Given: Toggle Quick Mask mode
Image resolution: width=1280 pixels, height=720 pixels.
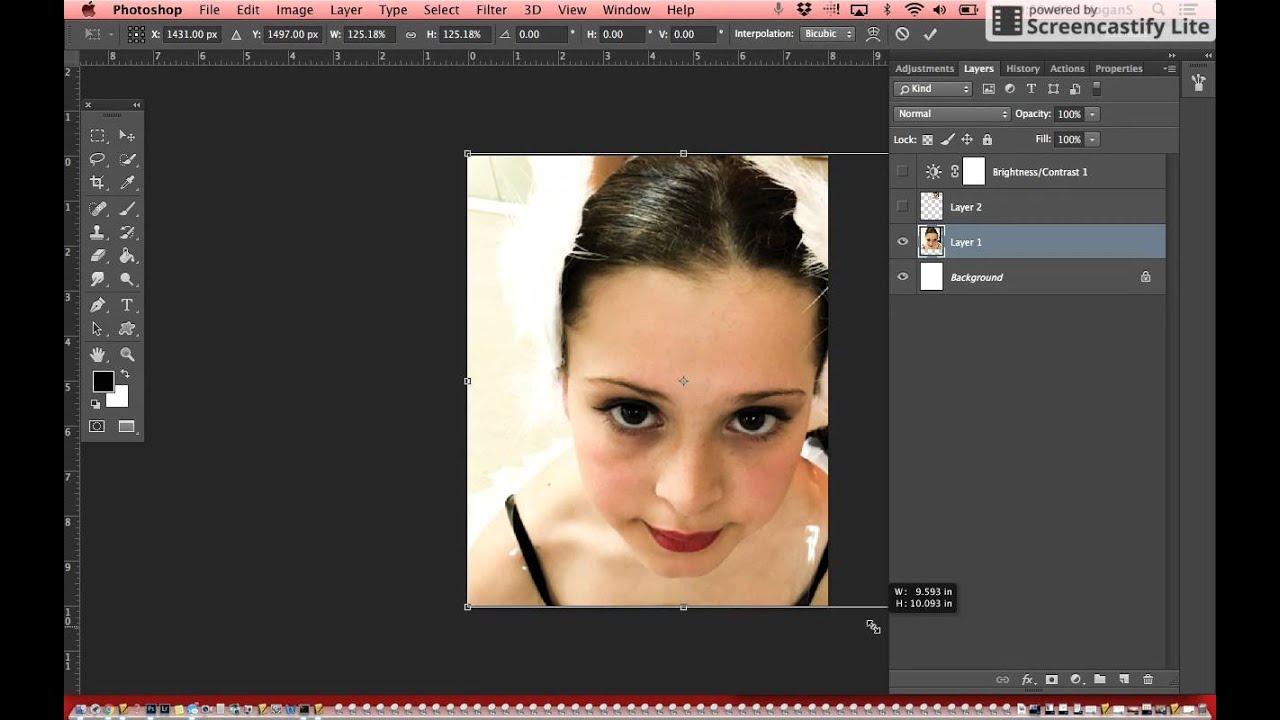Looking at the screenshot, I should pos(97,426).
